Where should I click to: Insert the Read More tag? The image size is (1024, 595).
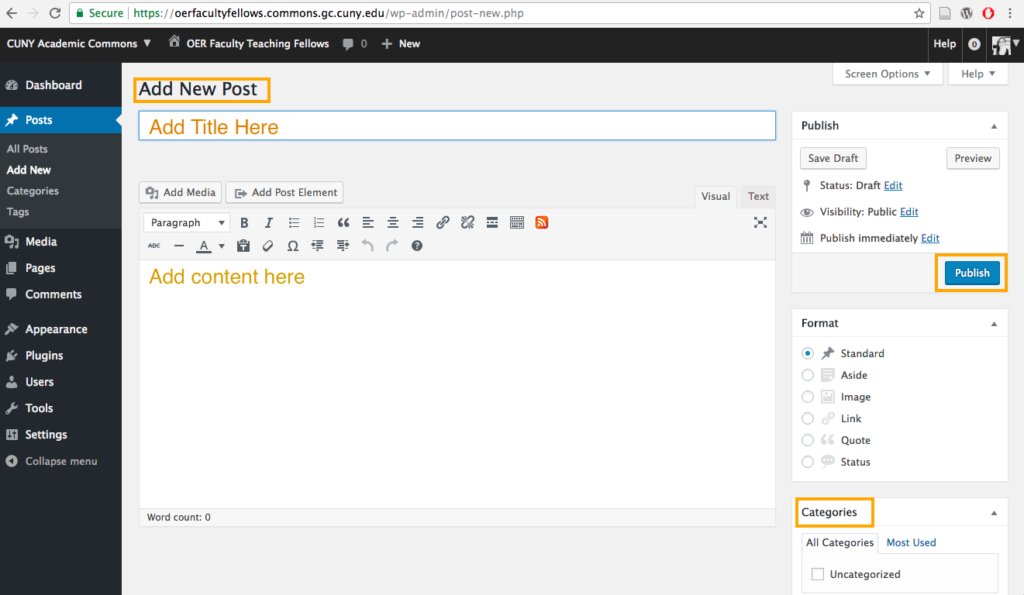[x=492, y=222]
